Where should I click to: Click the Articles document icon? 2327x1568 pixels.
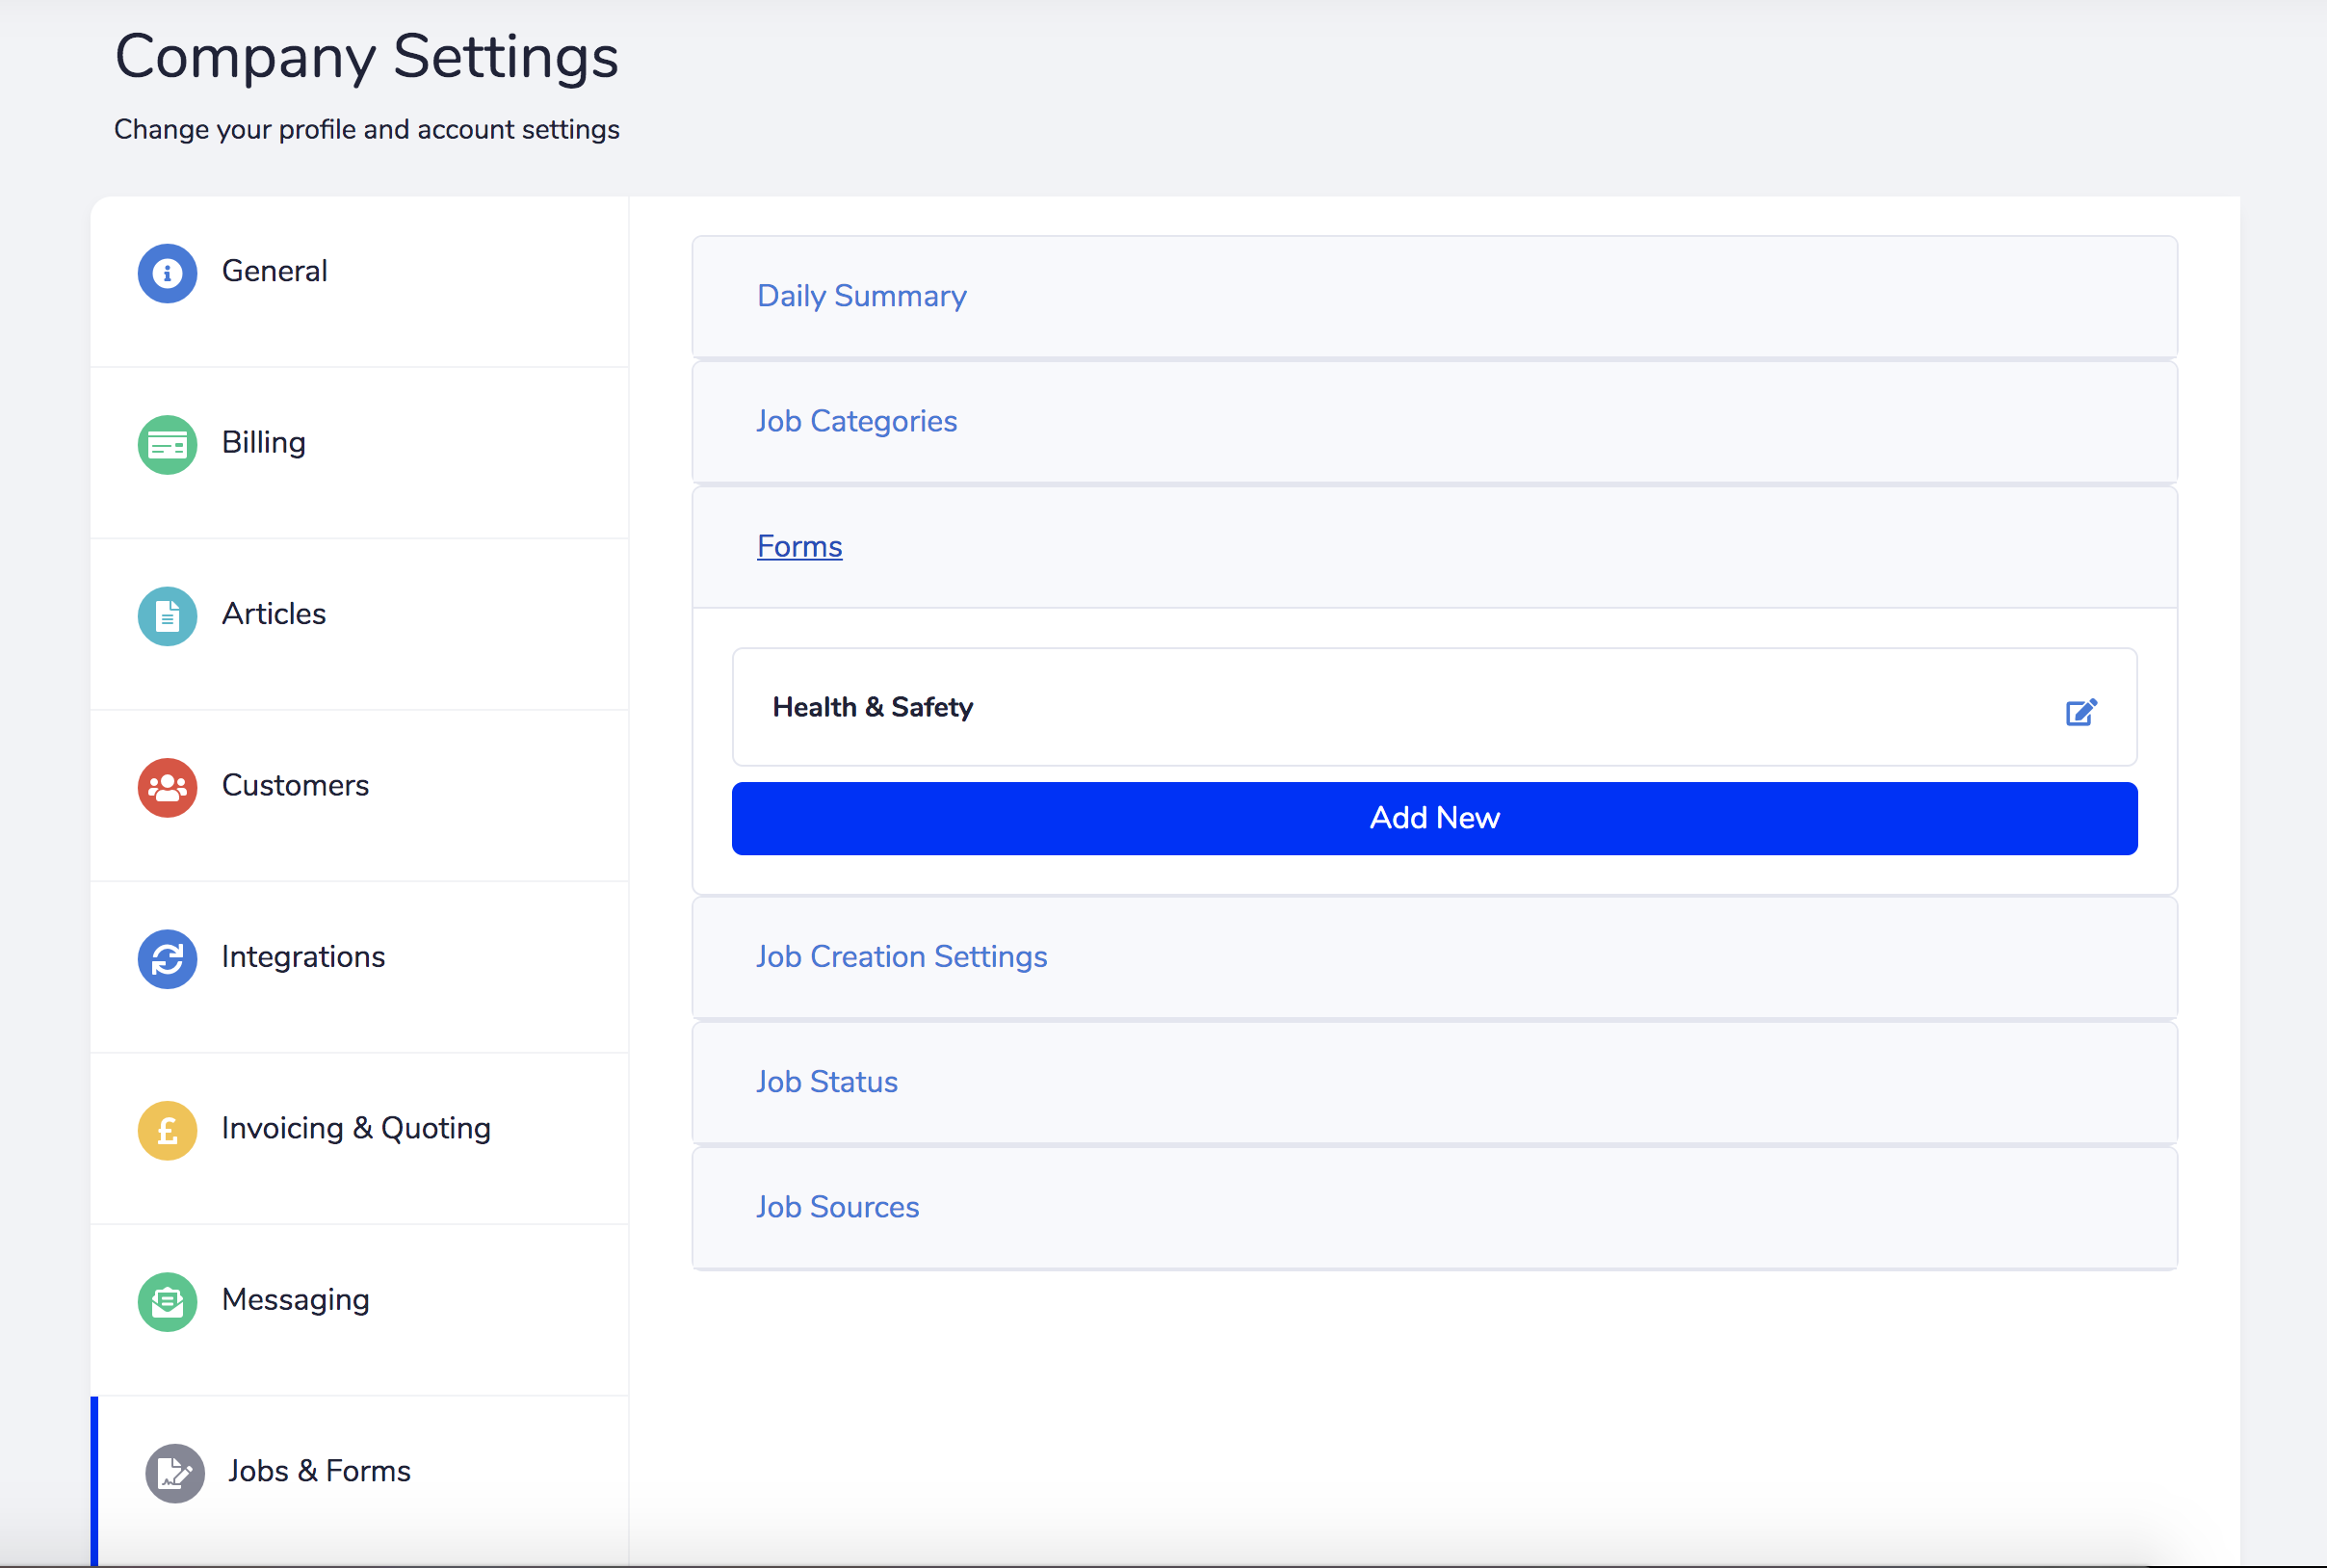(167, 616)
